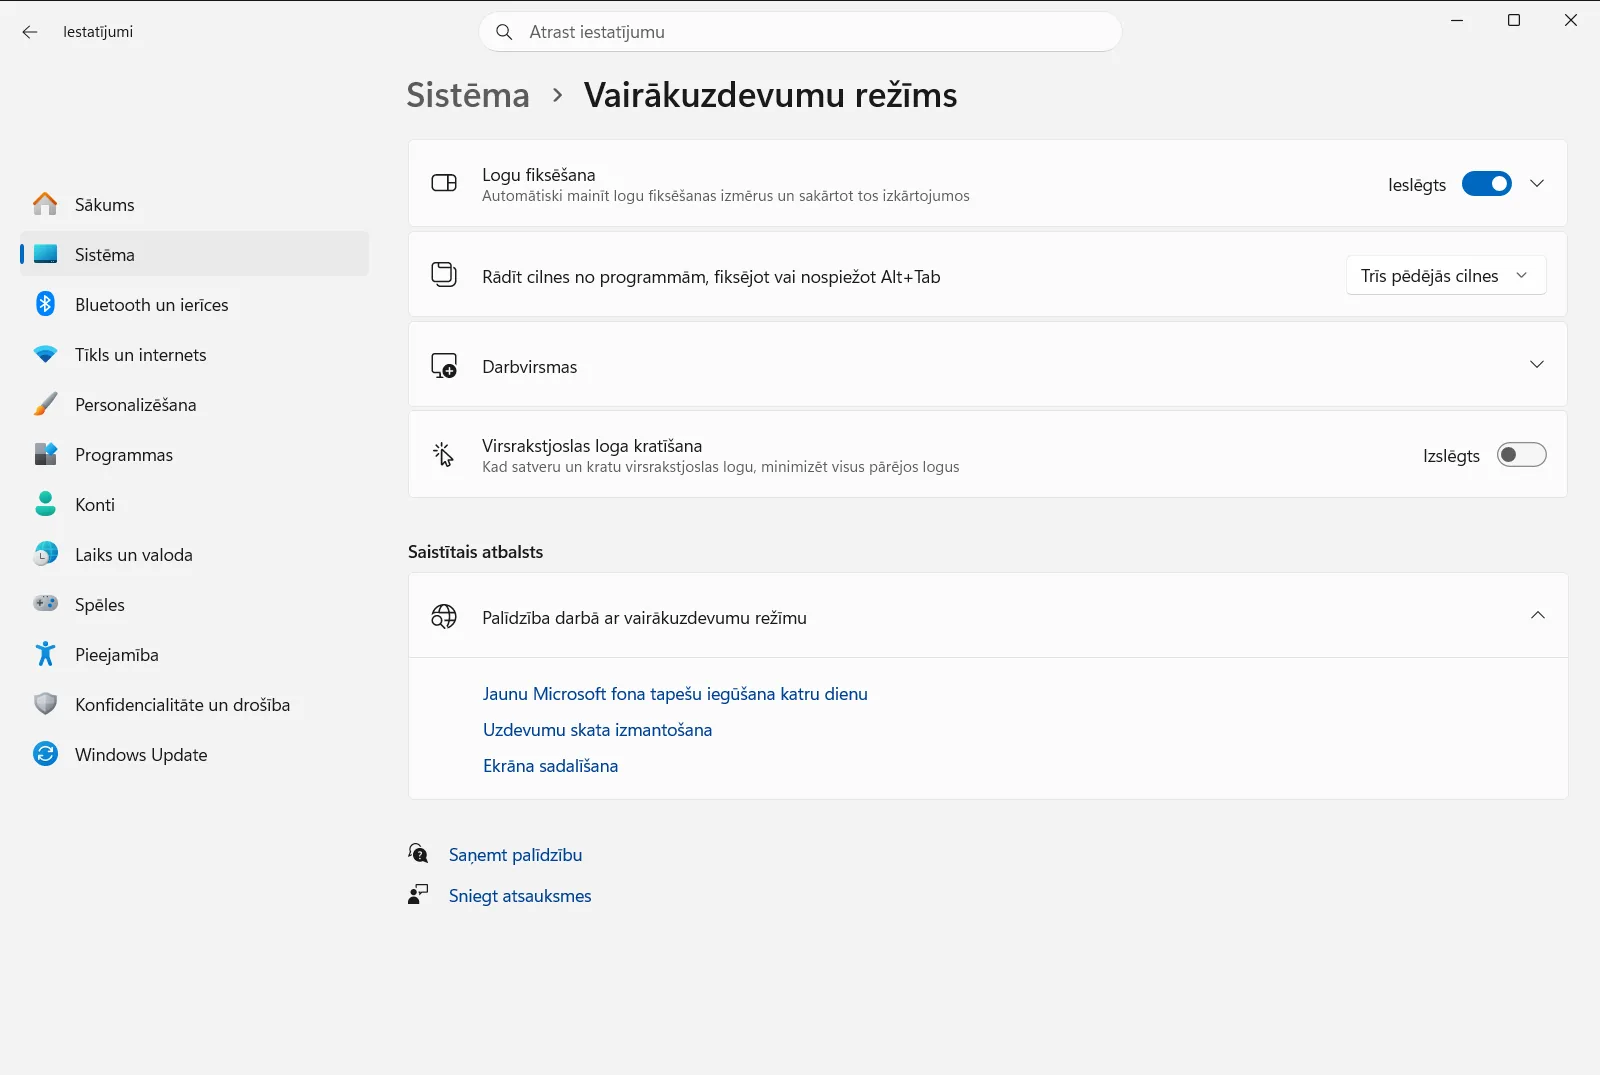Viewport: 1600px width, 1075px height.
Task: Click the Sniegt atsauksmes link
Action: (520, 896)
